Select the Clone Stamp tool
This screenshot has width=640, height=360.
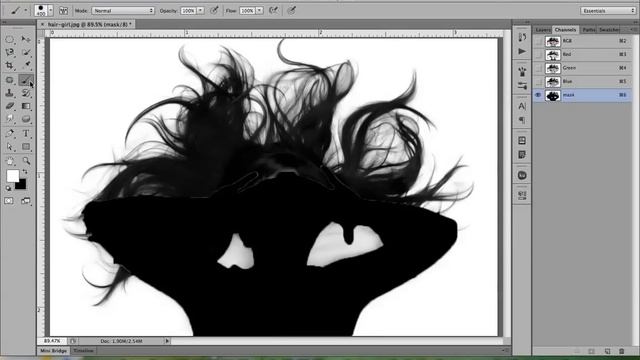click(9, 93)
